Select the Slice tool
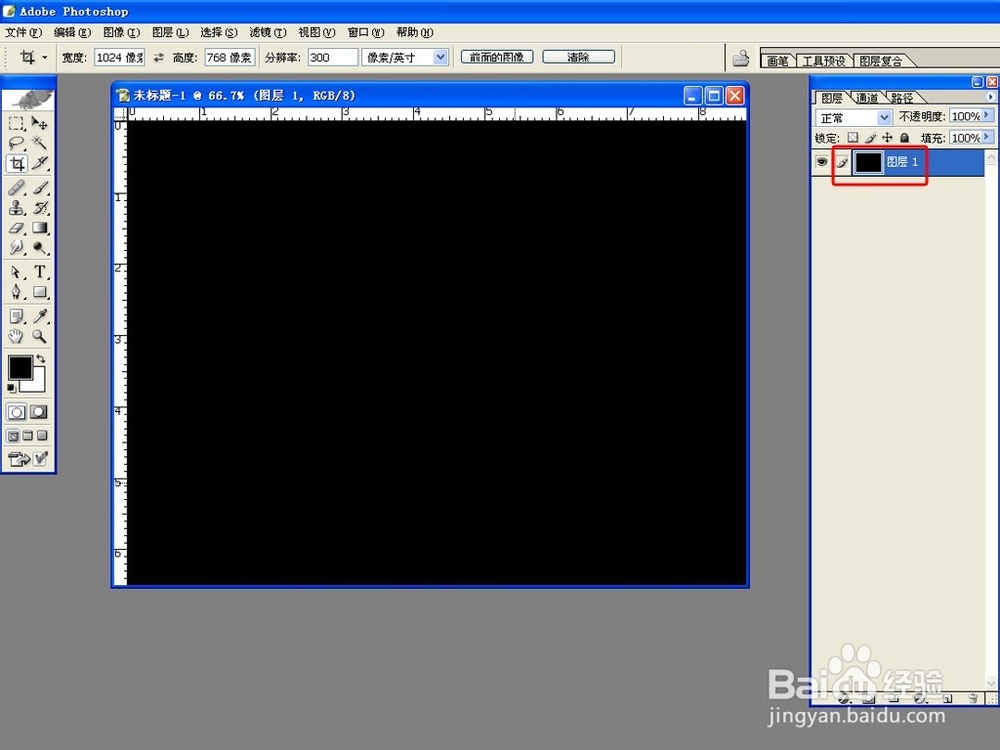This screenshot has width=1000, height=750. point(40,163)
